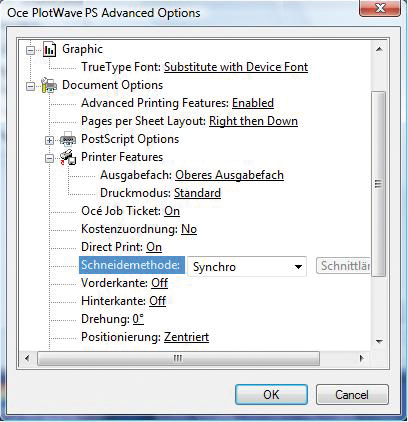Toggle Direct Print On value
This screenshot has height=422, width=408.
154,247
